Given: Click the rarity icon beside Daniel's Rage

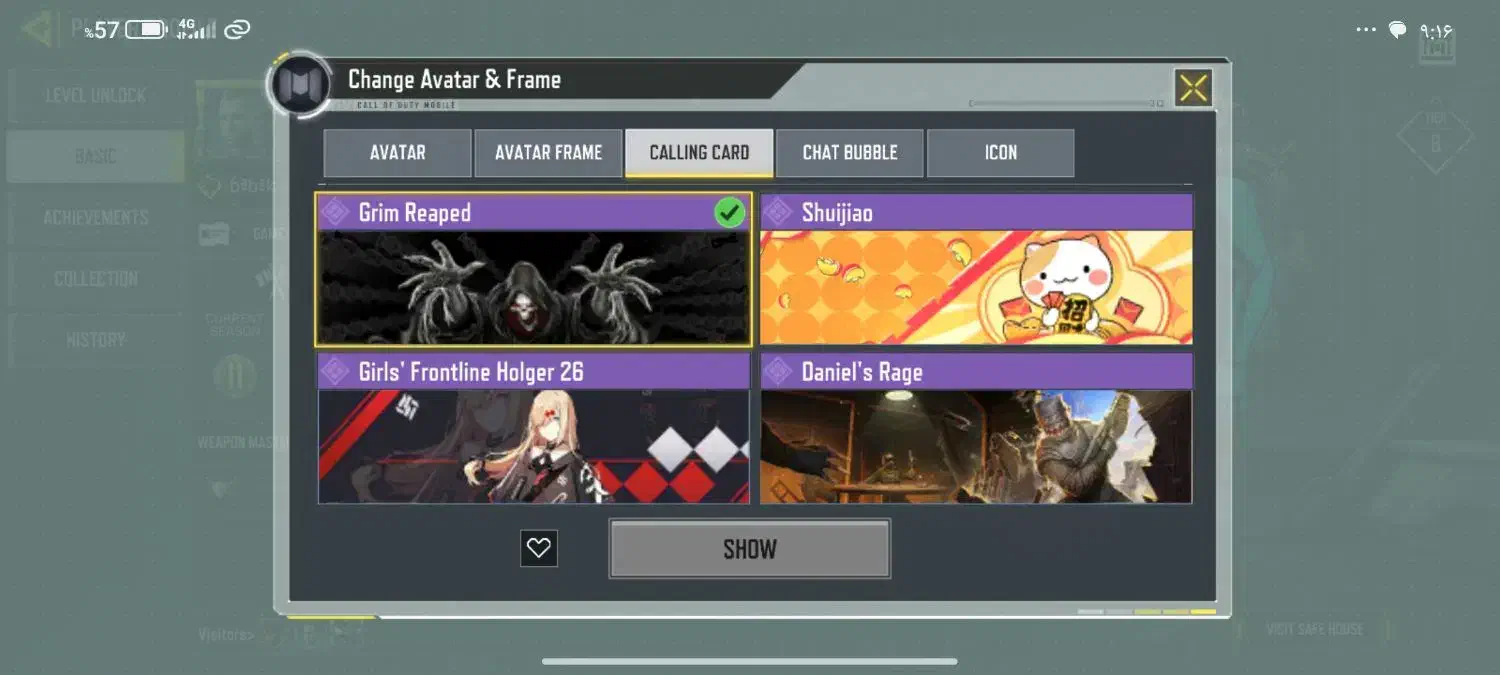Looking at the screenshot, I should pos(778,372).
